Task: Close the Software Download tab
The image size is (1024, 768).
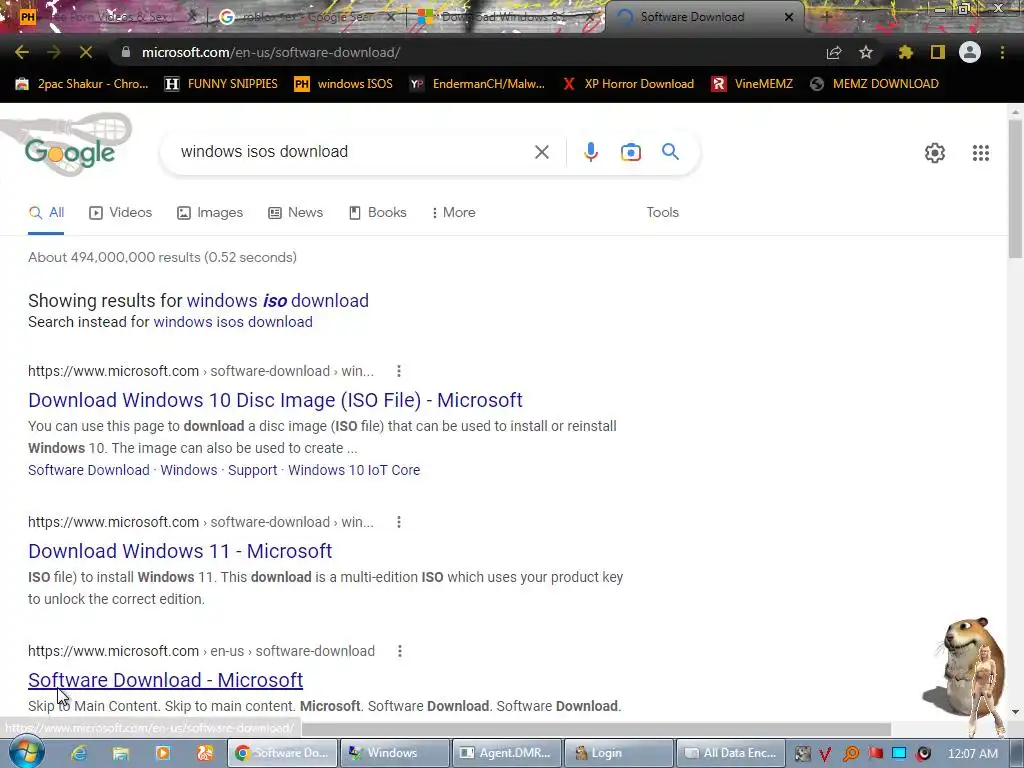Action: click(789, 17)
